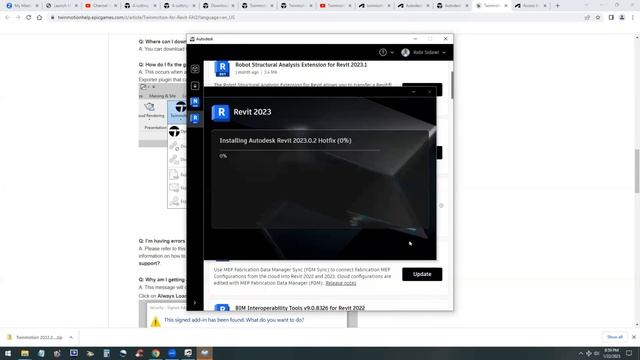Close the Chrome download bar
640x360 pixels.
(x=633, y=337)
